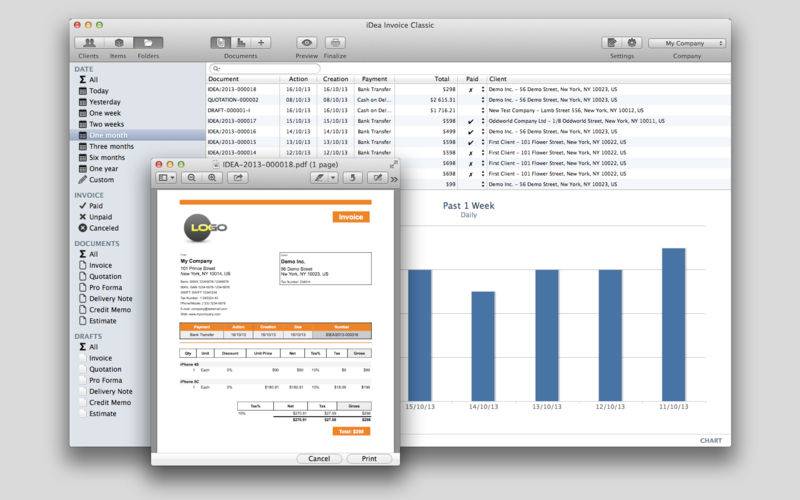
Task: Click Cancel in the print preview
Action: pyautogui.click(x=319, y=459)
